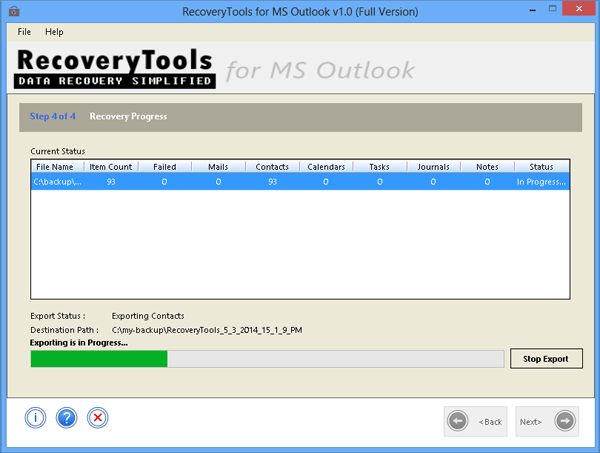Maximize the RecoveryTools window

tap(553, 8)
